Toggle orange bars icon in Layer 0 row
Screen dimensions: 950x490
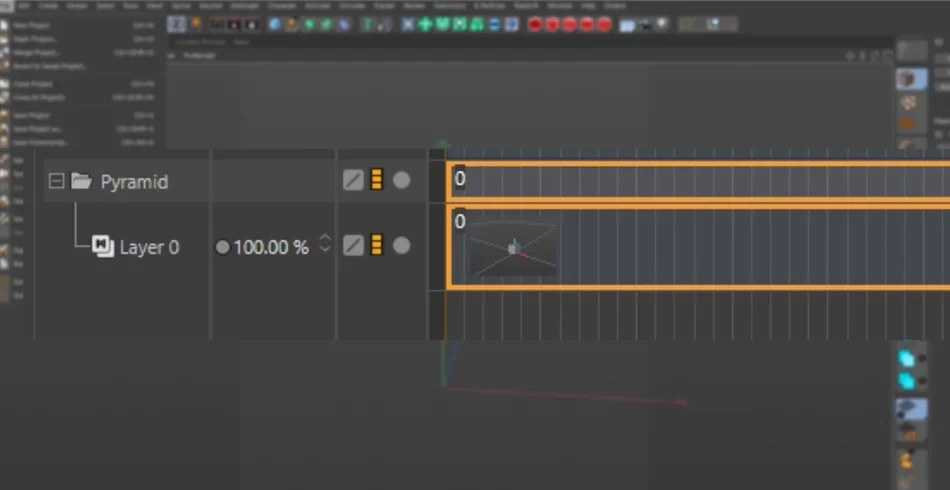[x=376, y=245]
